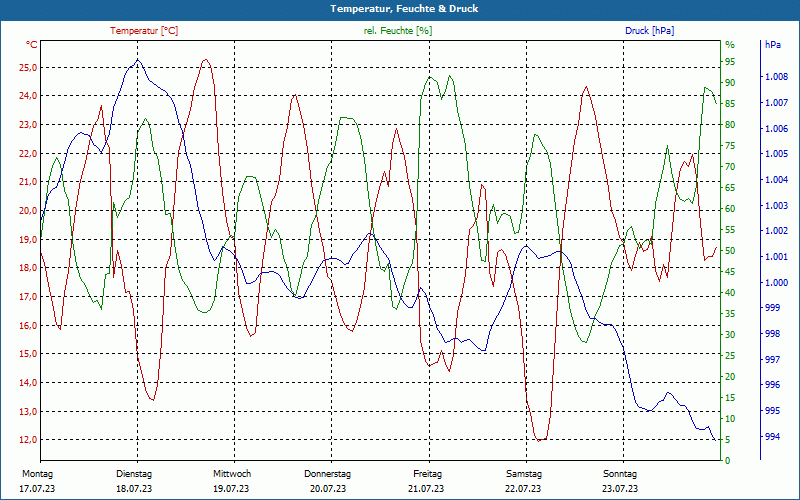Click the date label "19.07.23"
800x500 pixels.
[x=231, y=489]
